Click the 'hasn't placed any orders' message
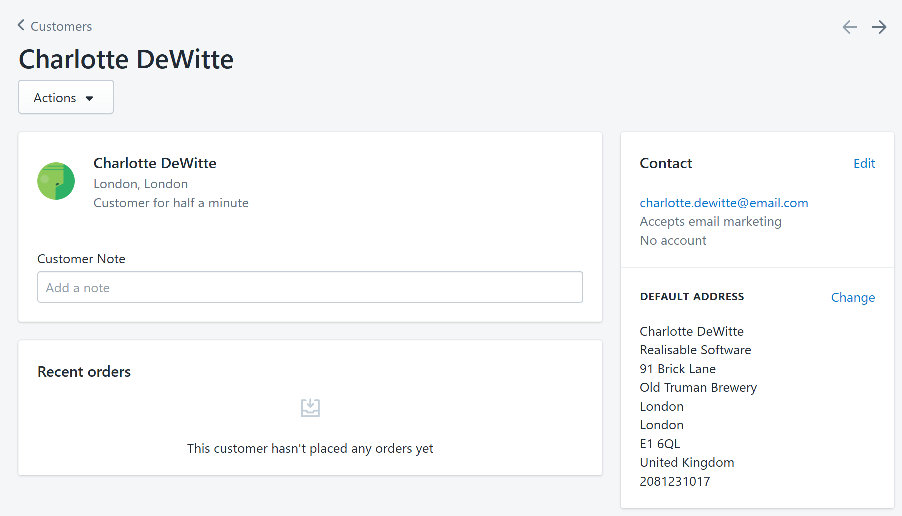Screen dimensions: 902x516 tap(310, 448)
